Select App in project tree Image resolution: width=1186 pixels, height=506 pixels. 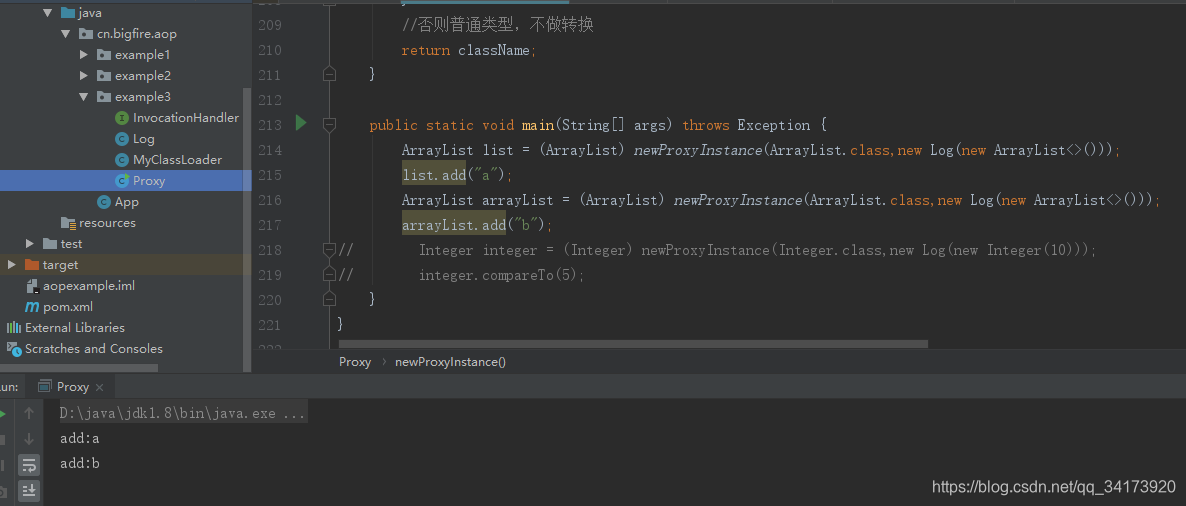click(126, 202)
